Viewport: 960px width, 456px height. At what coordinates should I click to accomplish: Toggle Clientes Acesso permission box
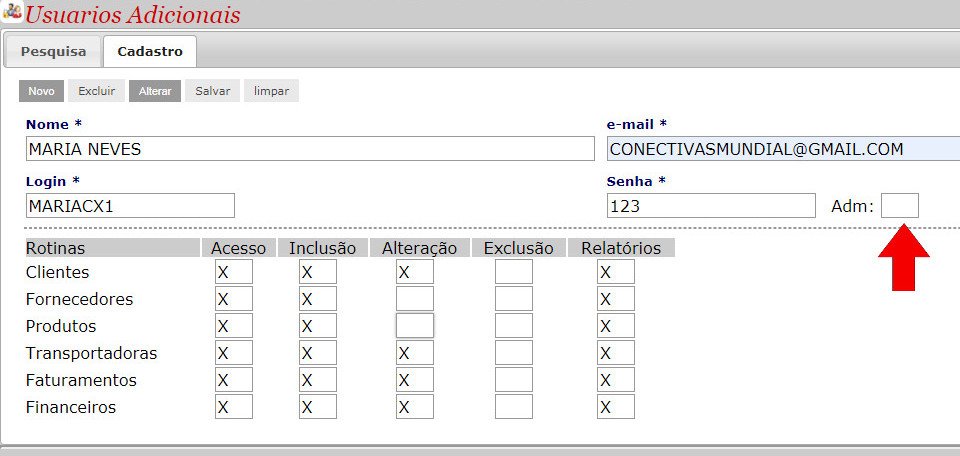point(233,272)
